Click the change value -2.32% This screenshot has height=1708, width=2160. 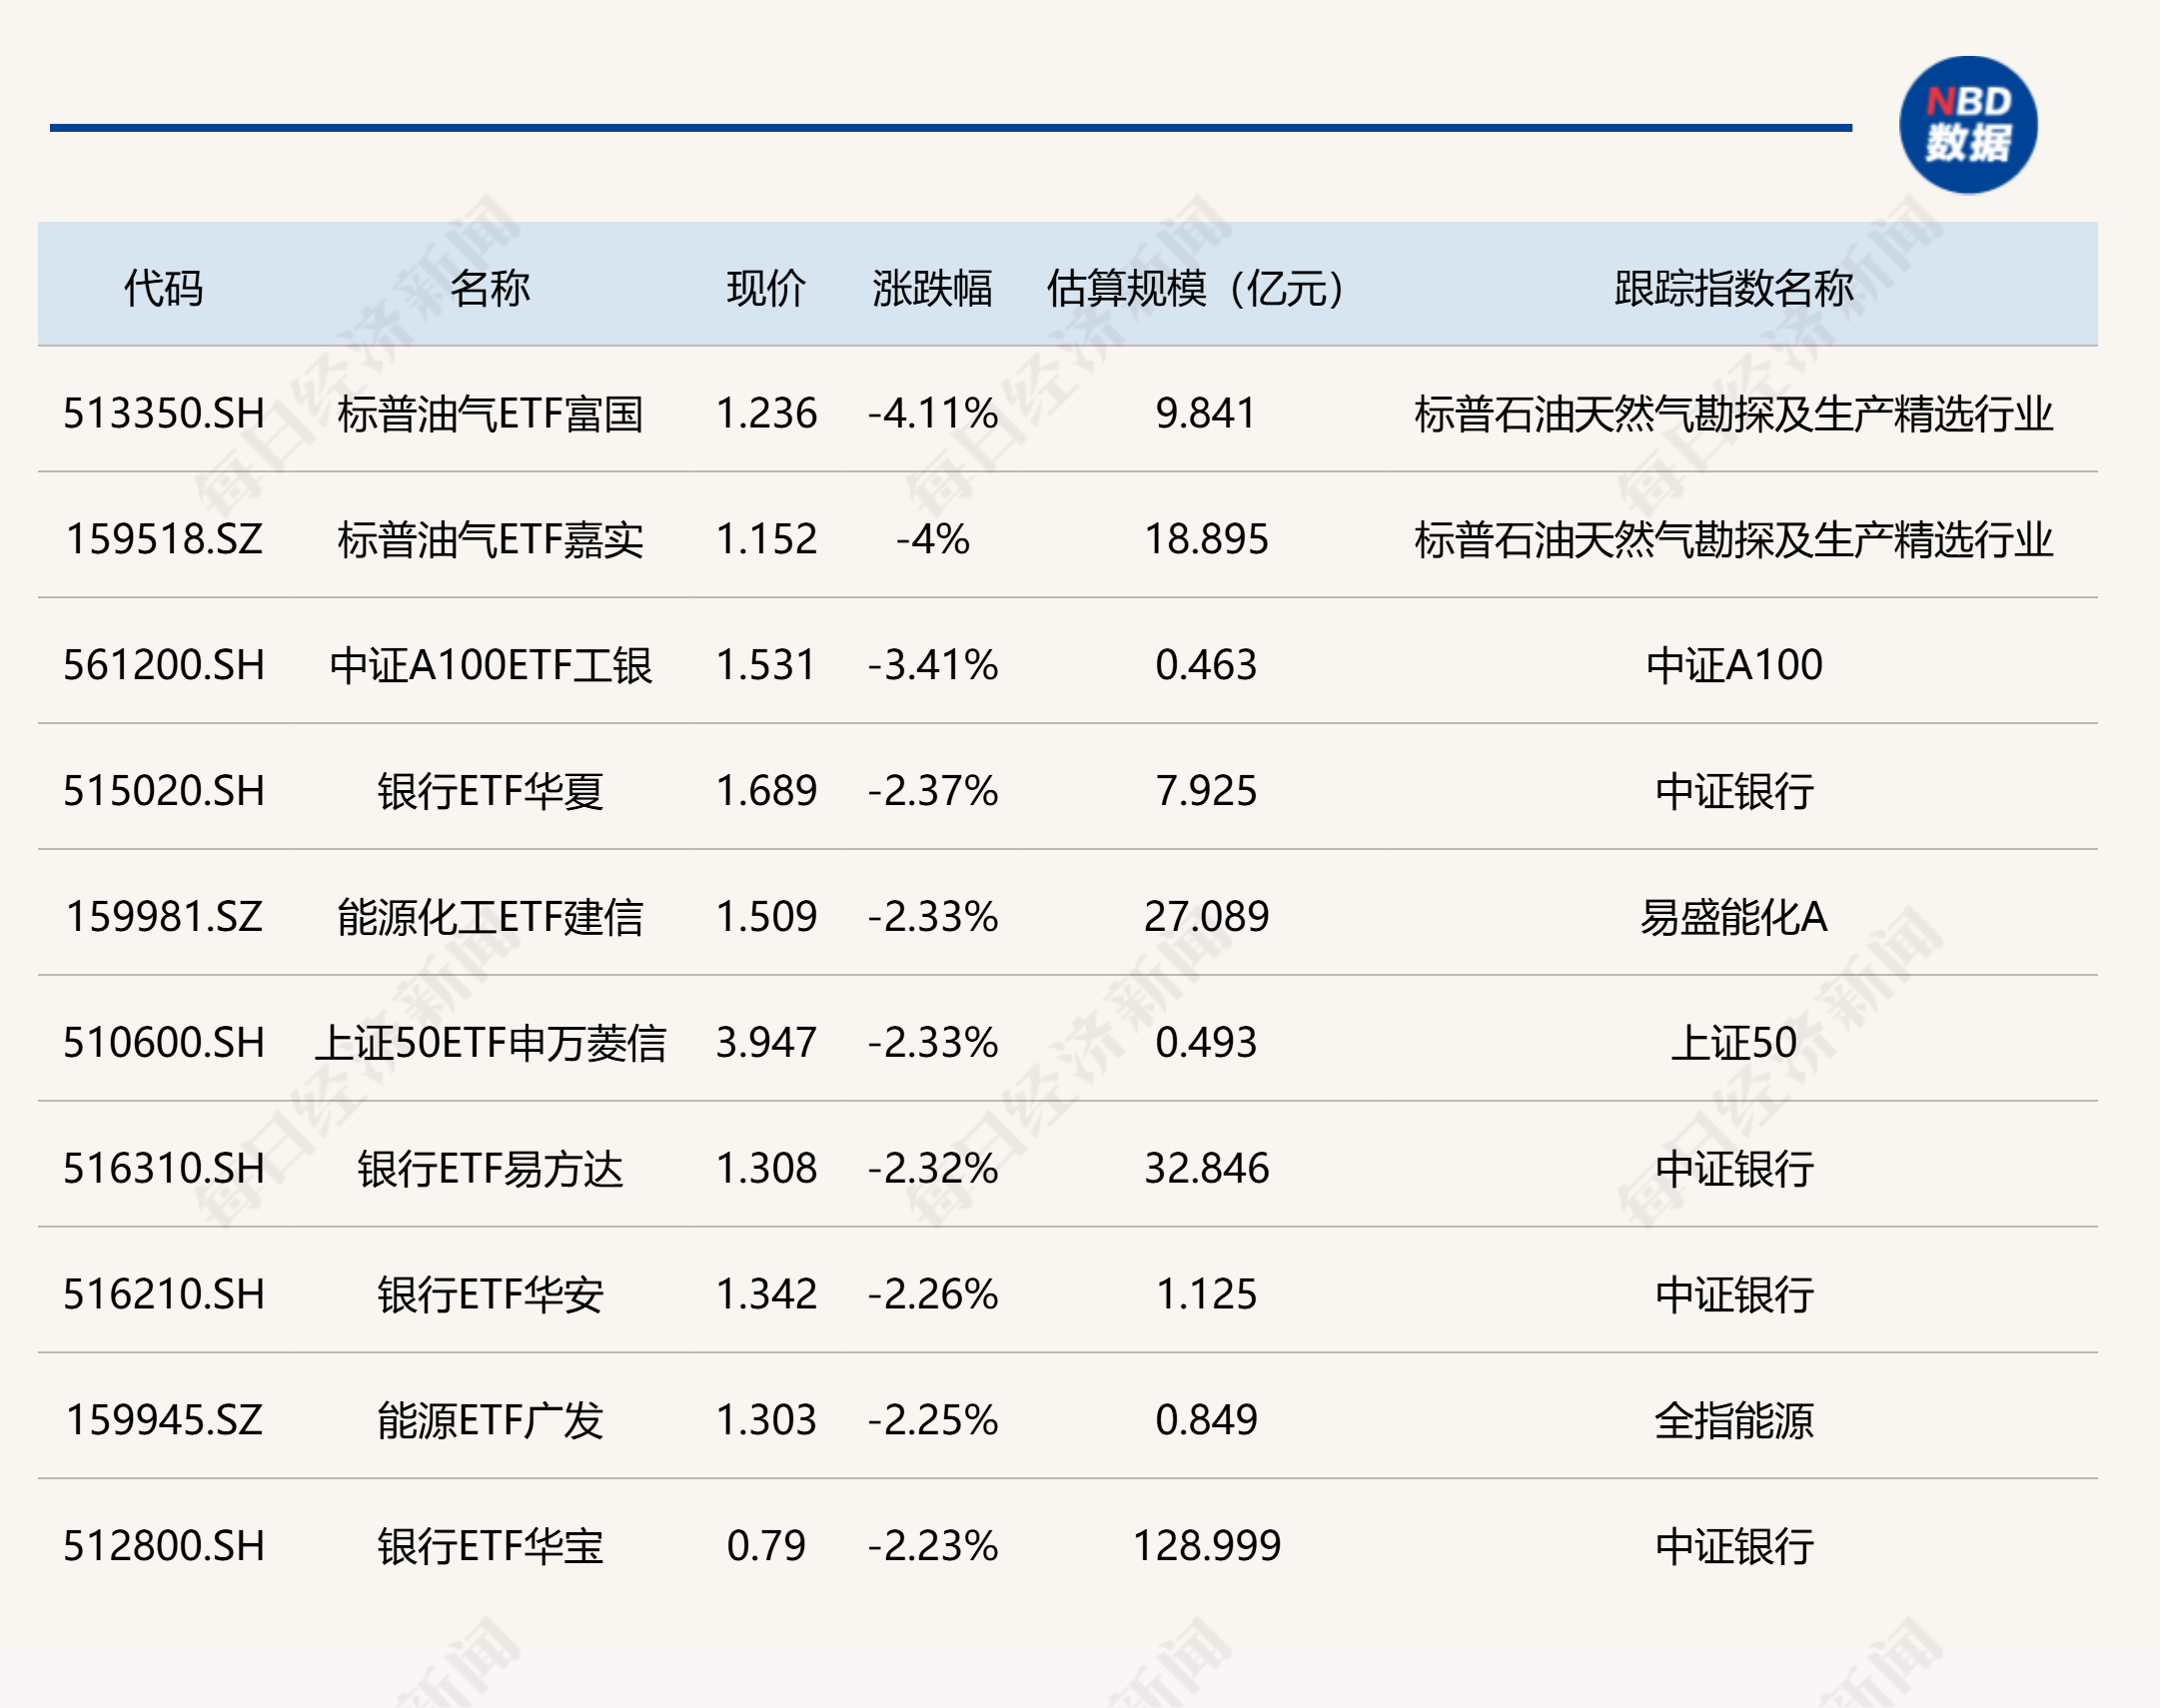(x=932, y=1169)
